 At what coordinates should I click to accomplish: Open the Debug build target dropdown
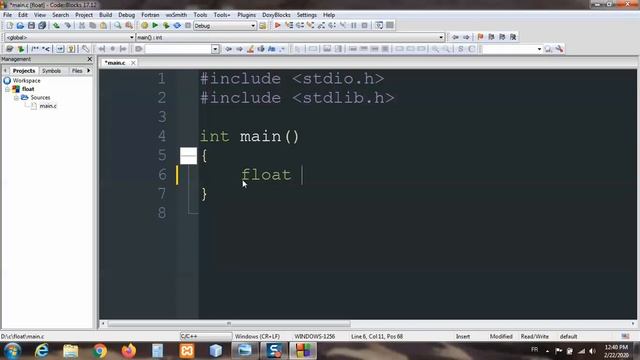[x=224, y=26]
